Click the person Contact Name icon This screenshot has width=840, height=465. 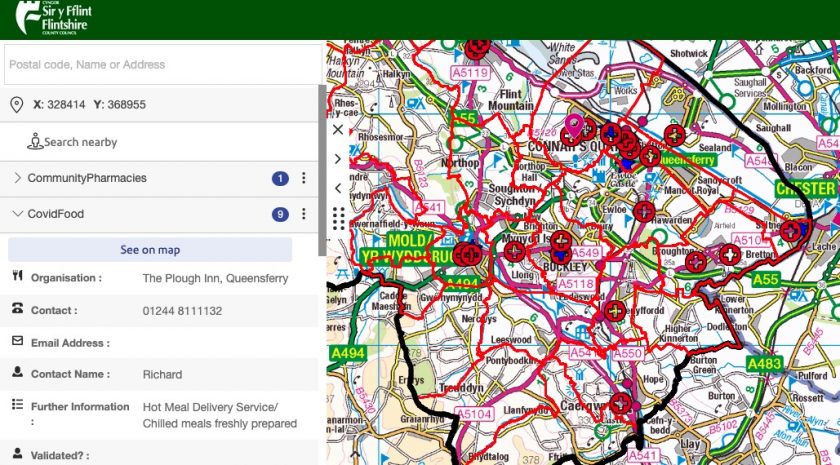[x=18, y=372]
